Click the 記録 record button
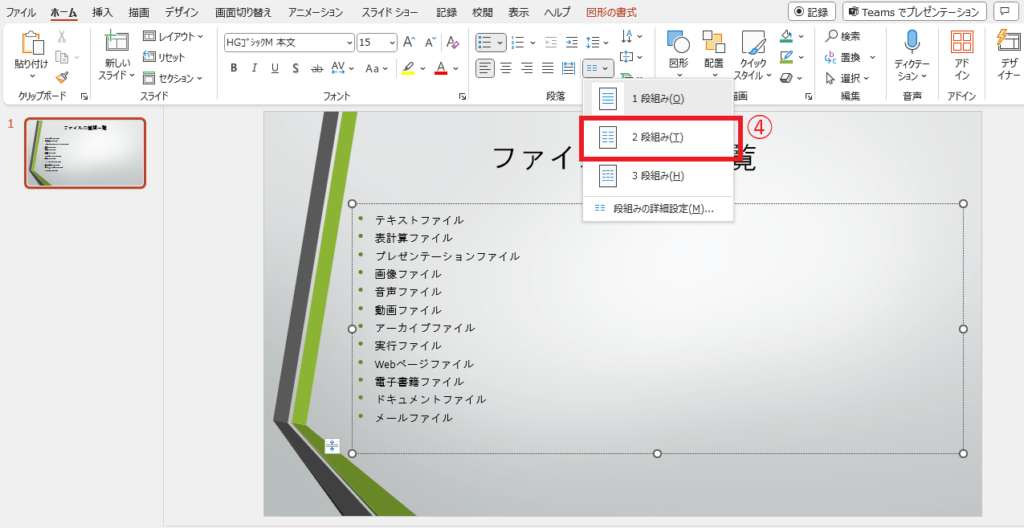Image resolution: width=1024 pixels, height=528 pixels. pyautogui.click(x=812, y=12)
